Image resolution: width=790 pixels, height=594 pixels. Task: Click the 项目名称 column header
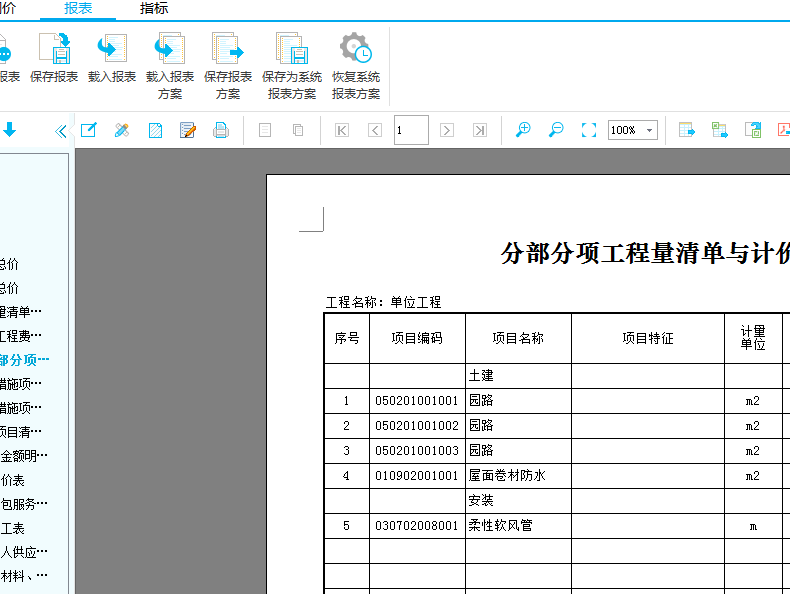518,338
